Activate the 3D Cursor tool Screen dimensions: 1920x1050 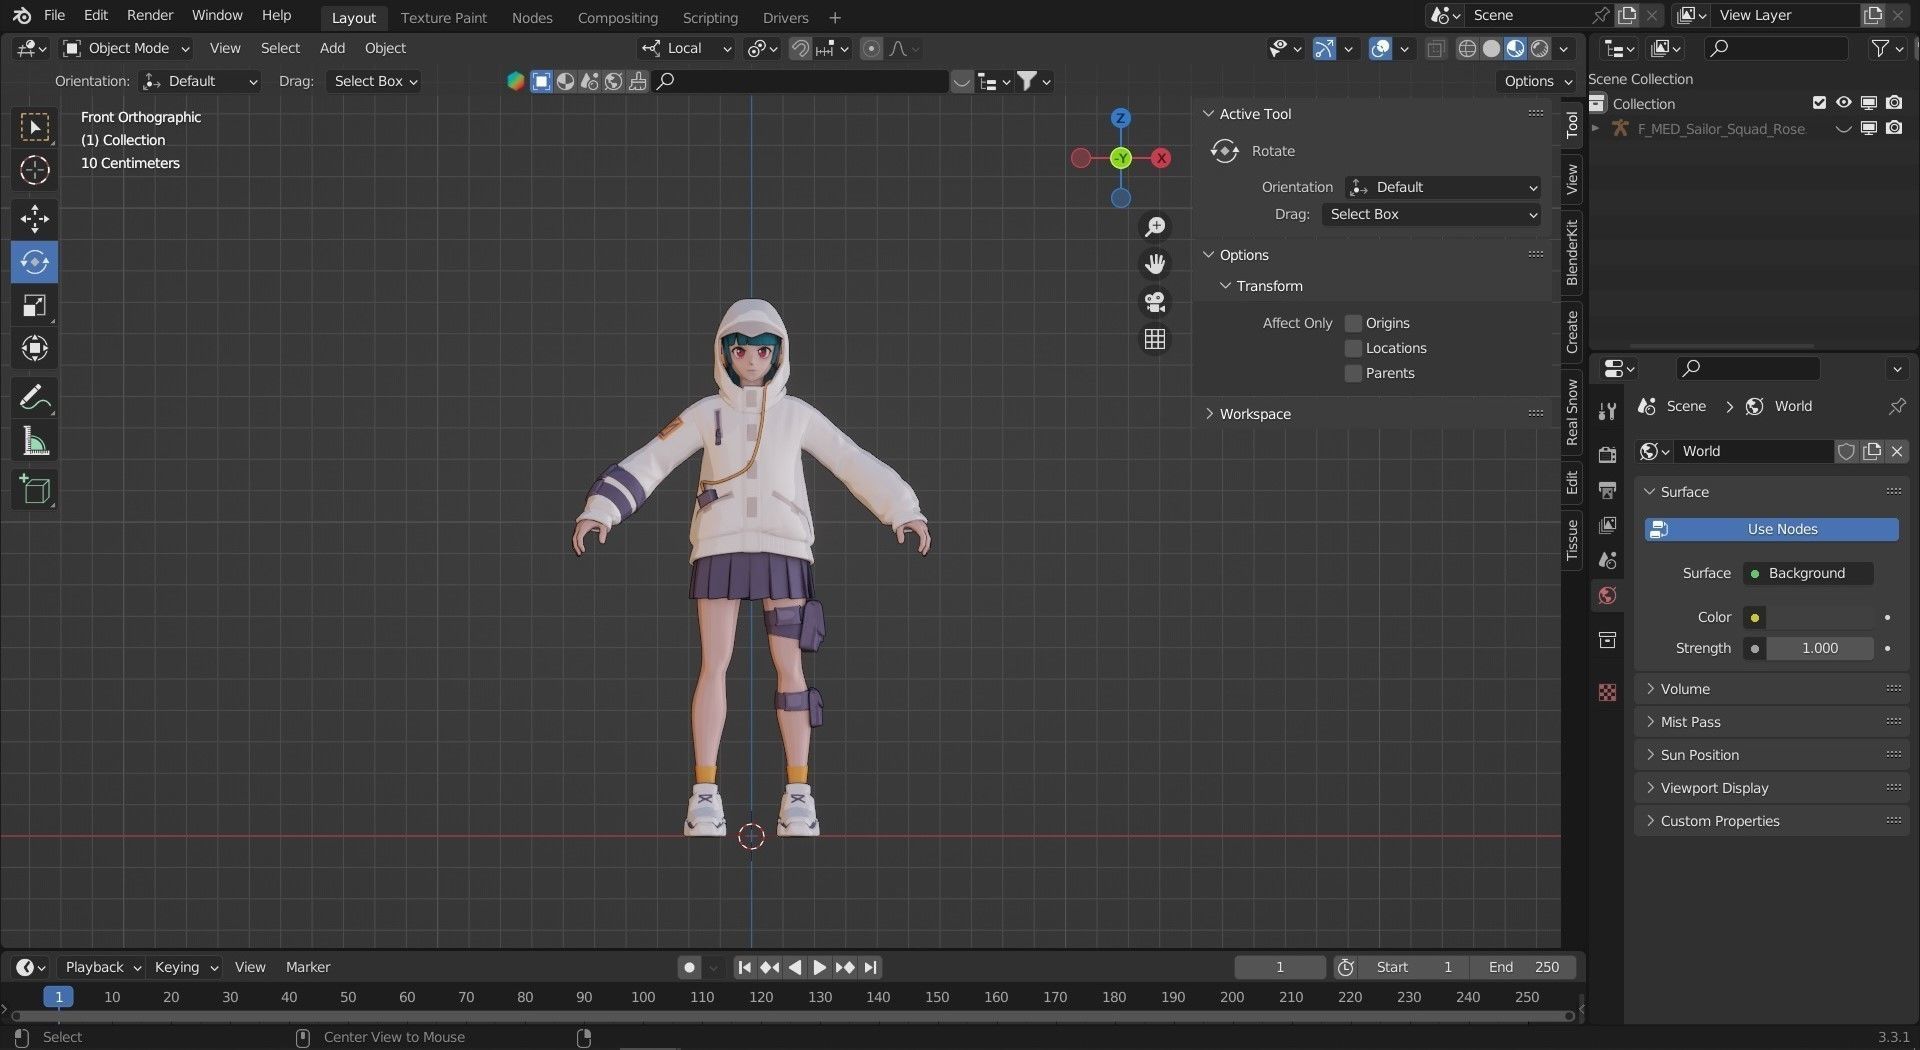(x=34, y=170)
